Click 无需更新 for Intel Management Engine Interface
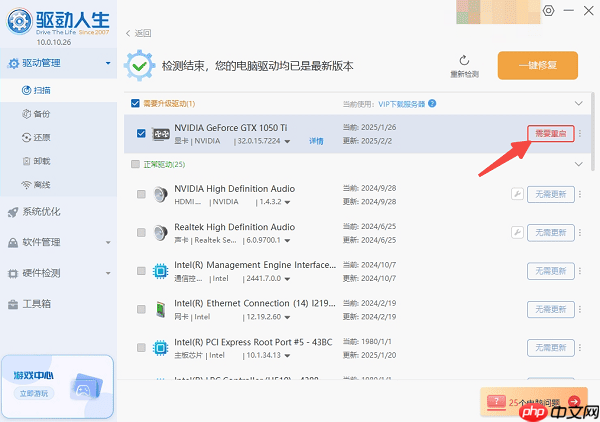This screenshot has height=422, width=600. (551, 271)
